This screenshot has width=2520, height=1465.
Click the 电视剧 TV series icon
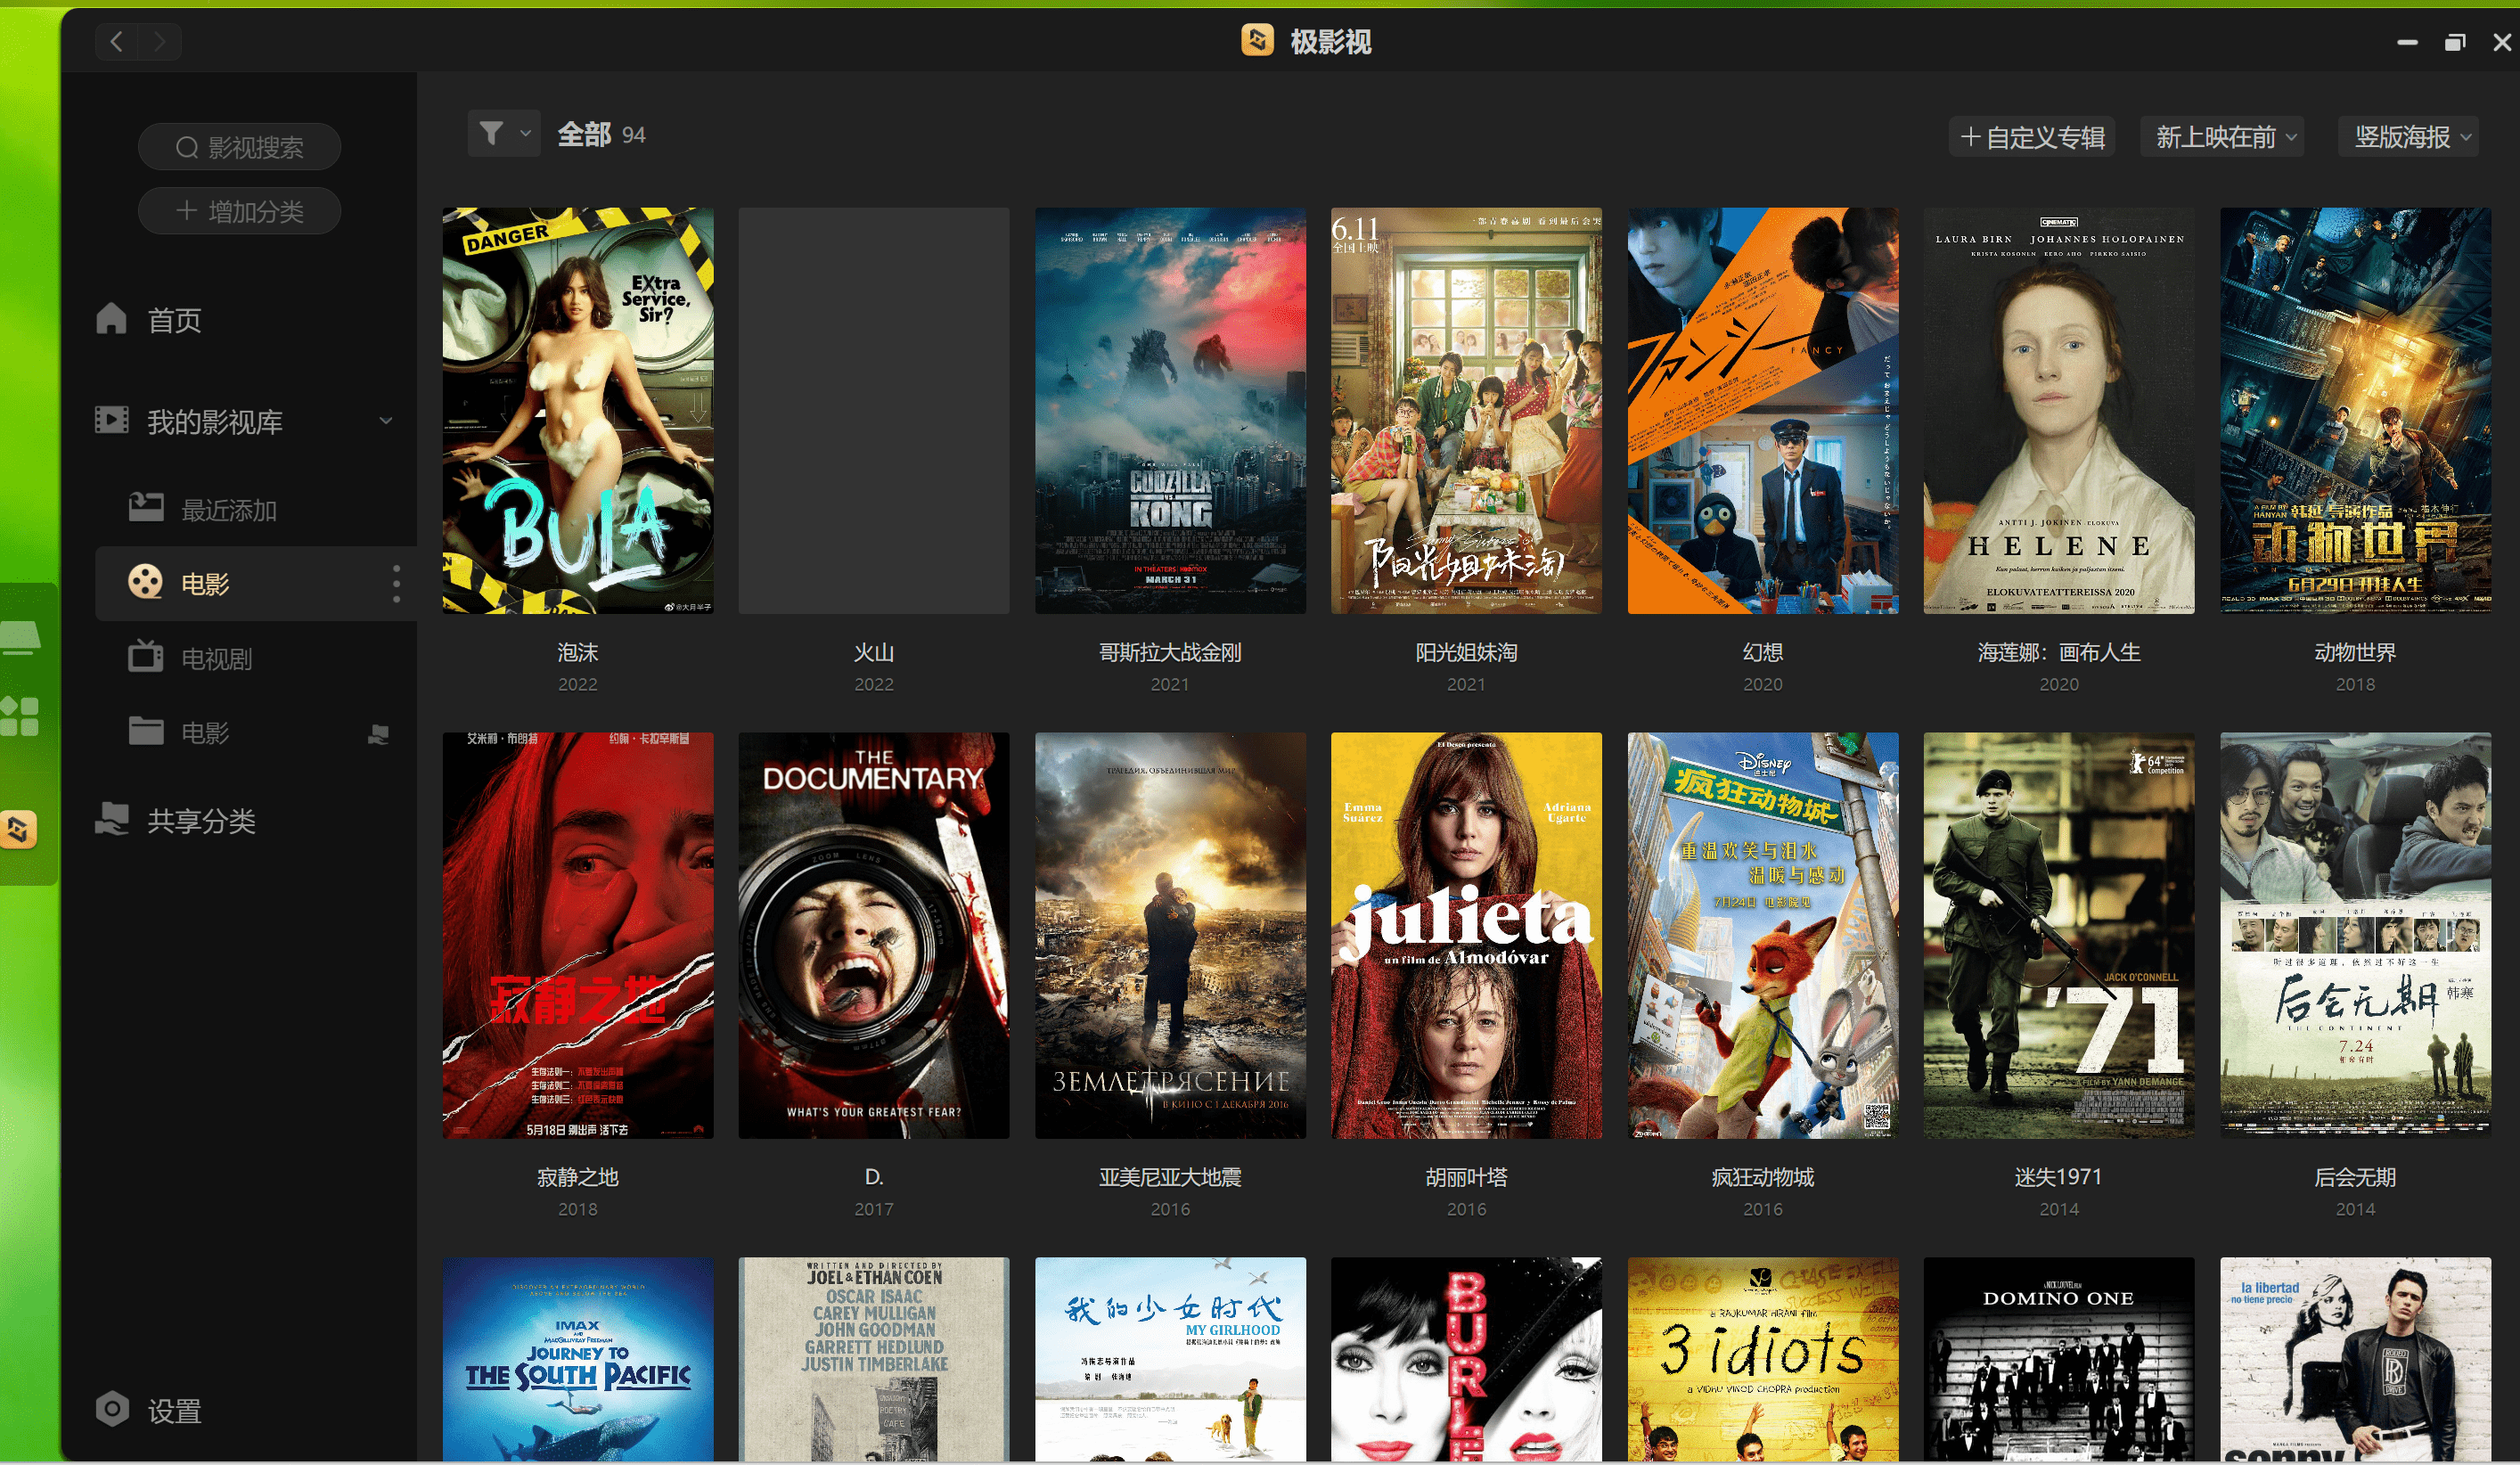pos(148,658)
